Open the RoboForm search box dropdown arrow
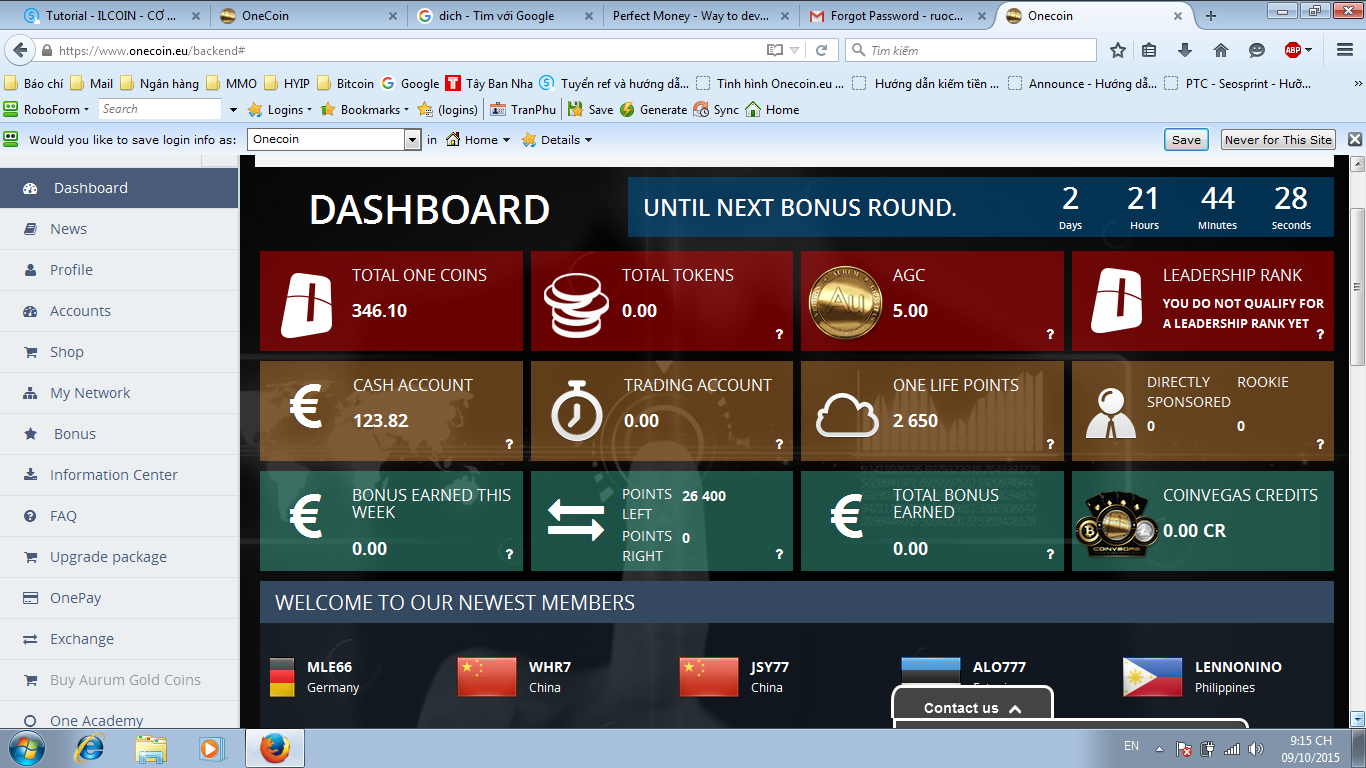Viewport: 1366px width, 768px height. 233,109
